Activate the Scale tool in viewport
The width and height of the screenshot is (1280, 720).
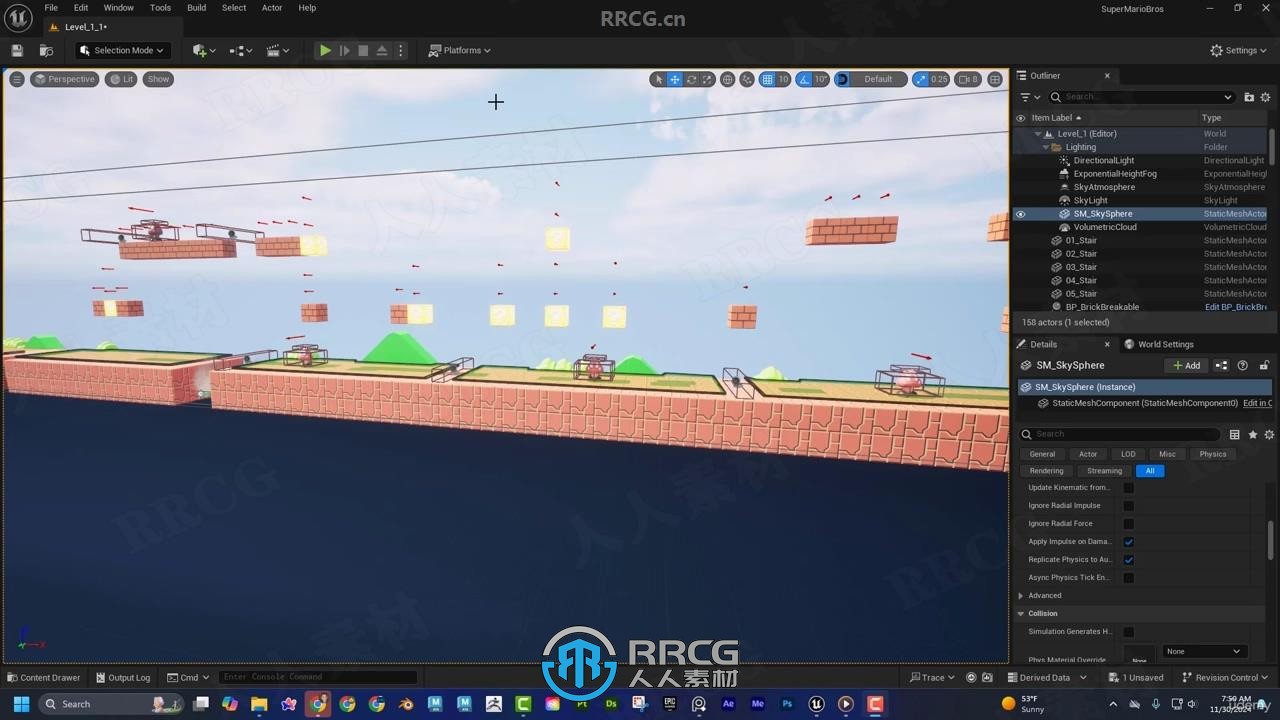707,79
